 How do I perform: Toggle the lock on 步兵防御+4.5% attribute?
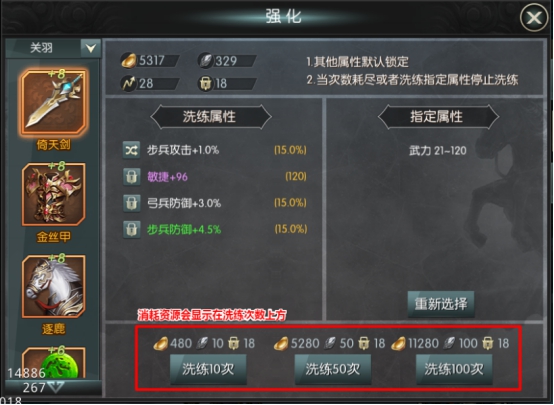[131, 230]
